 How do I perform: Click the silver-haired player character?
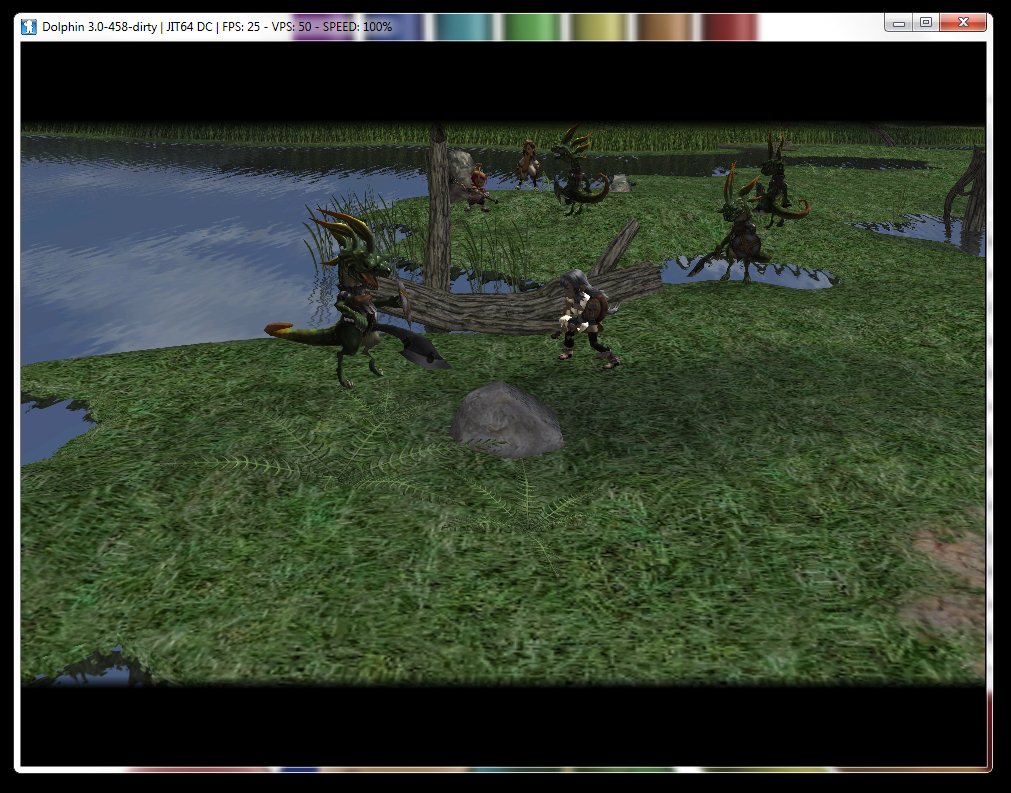pyautogui.click(x=583, y=316)
